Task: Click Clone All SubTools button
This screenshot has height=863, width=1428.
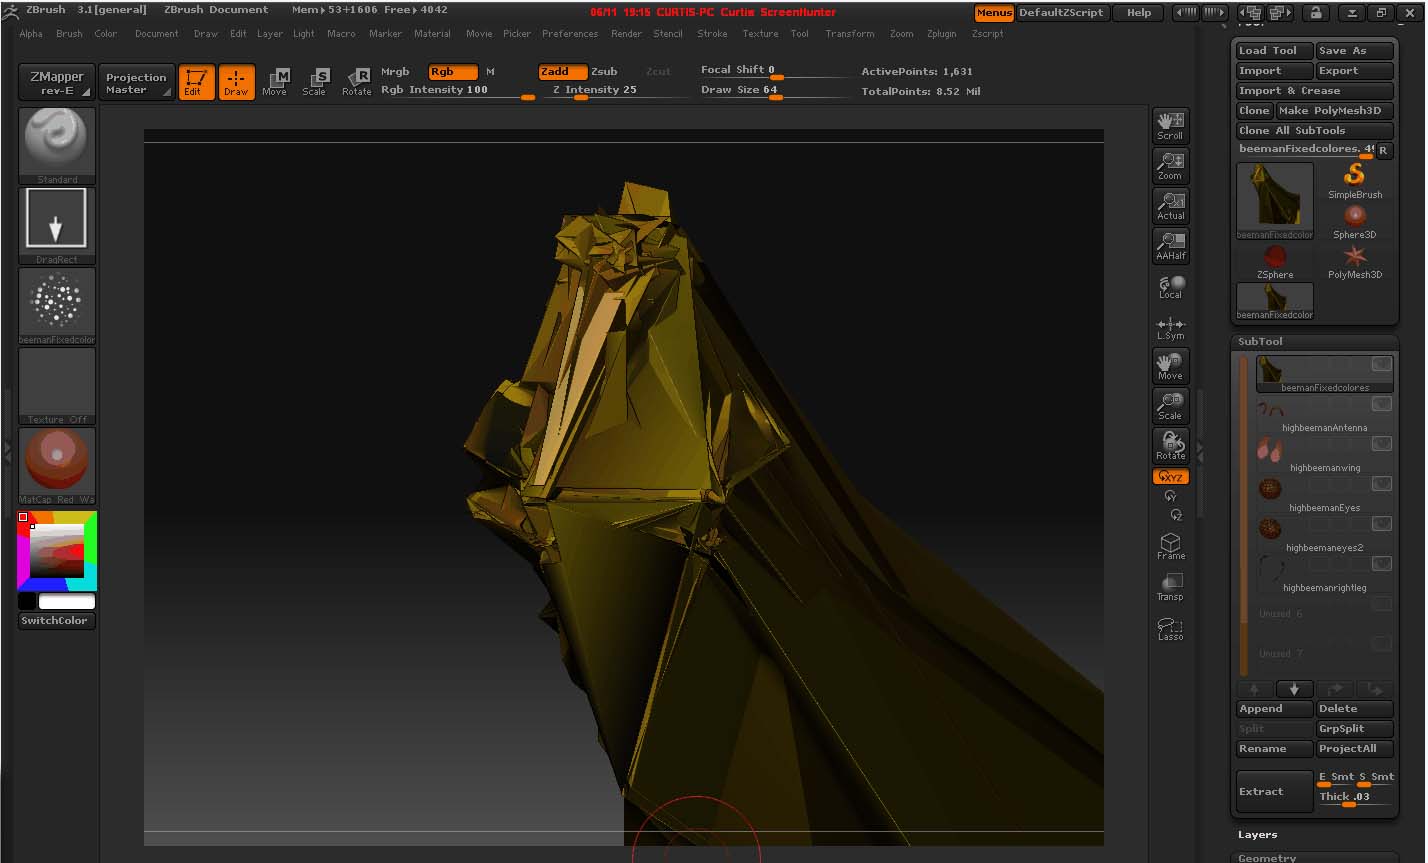Action: (1314, 131)
